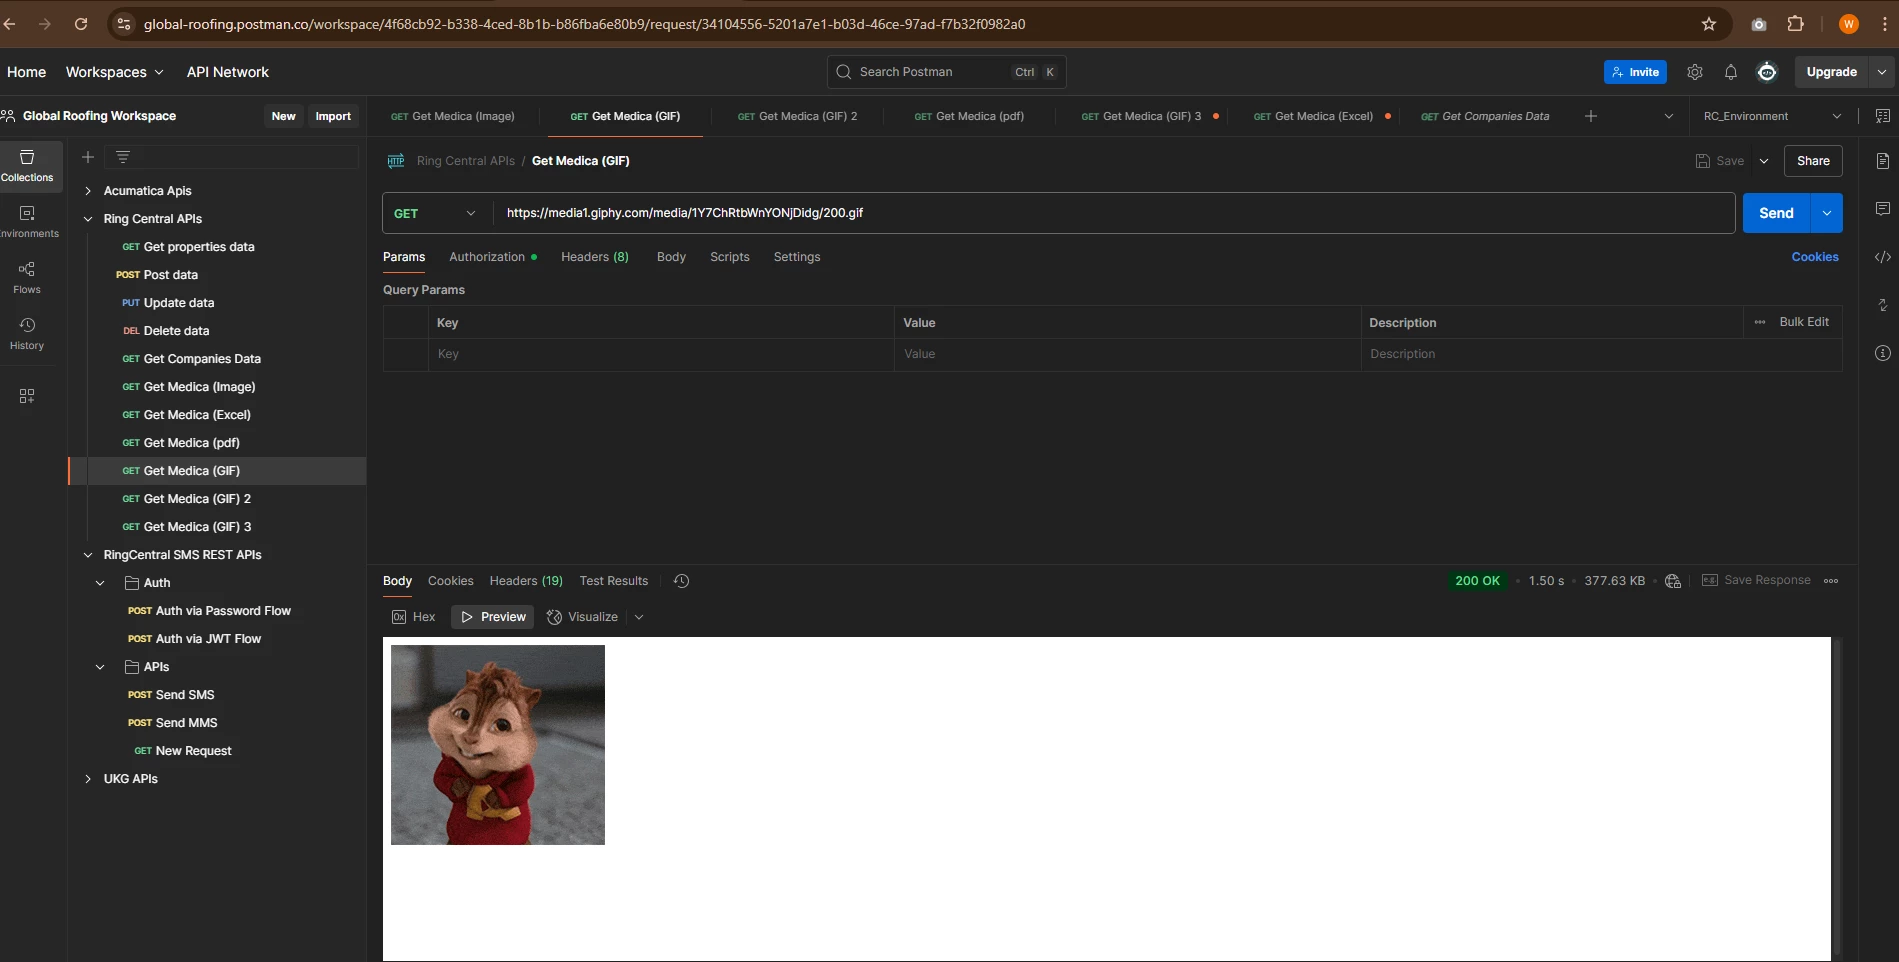Open the Send button dropdown arrow
The width and height of the screenshot is (1899, 962).
point(1827,213)
